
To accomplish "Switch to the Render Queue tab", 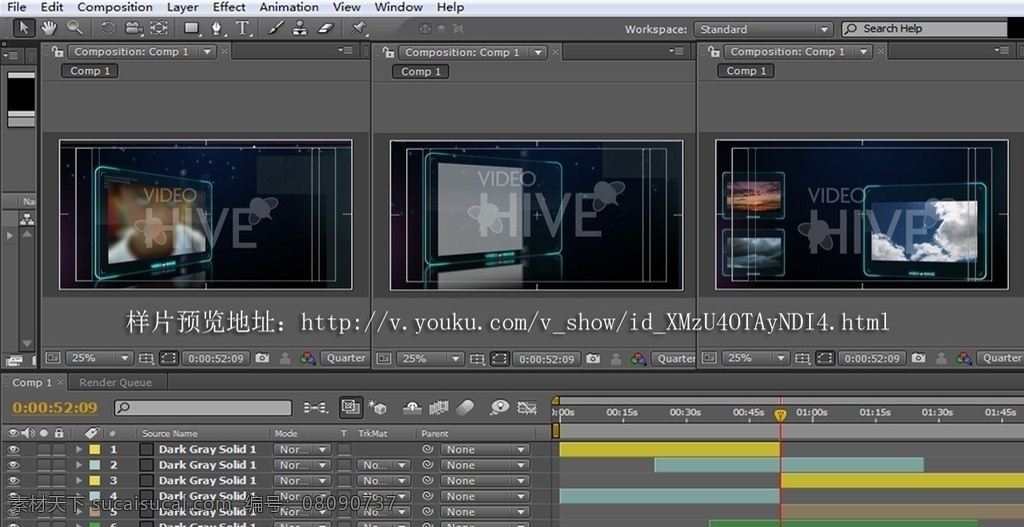I will coord(116,383).
